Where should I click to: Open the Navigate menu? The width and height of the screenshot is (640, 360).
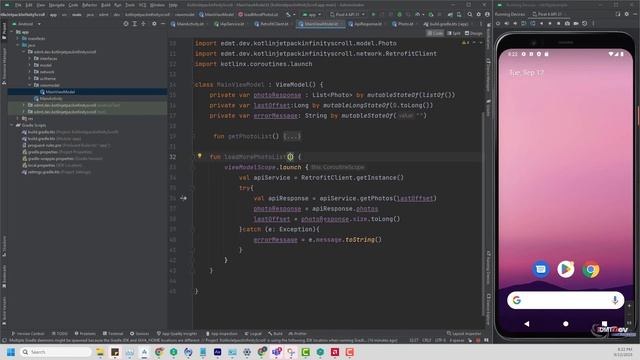57,5
